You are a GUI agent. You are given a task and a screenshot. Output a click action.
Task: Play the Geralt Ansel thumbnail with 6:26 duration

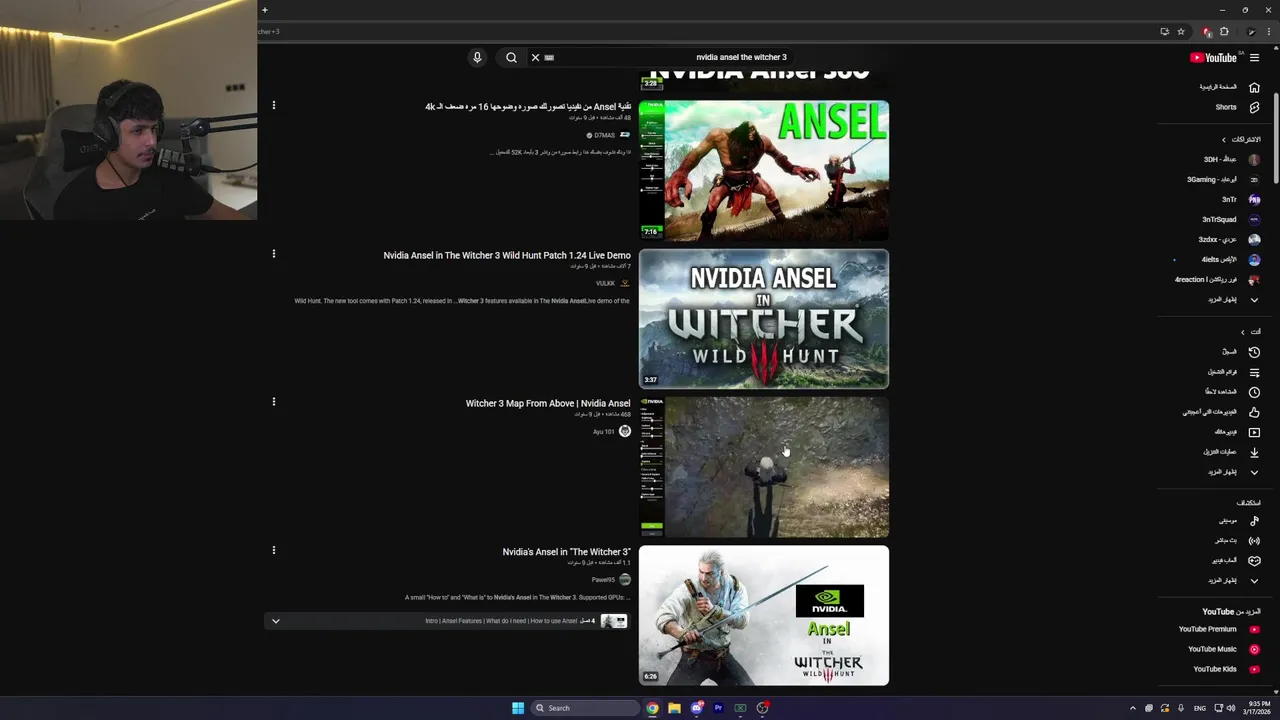(764, 615)
